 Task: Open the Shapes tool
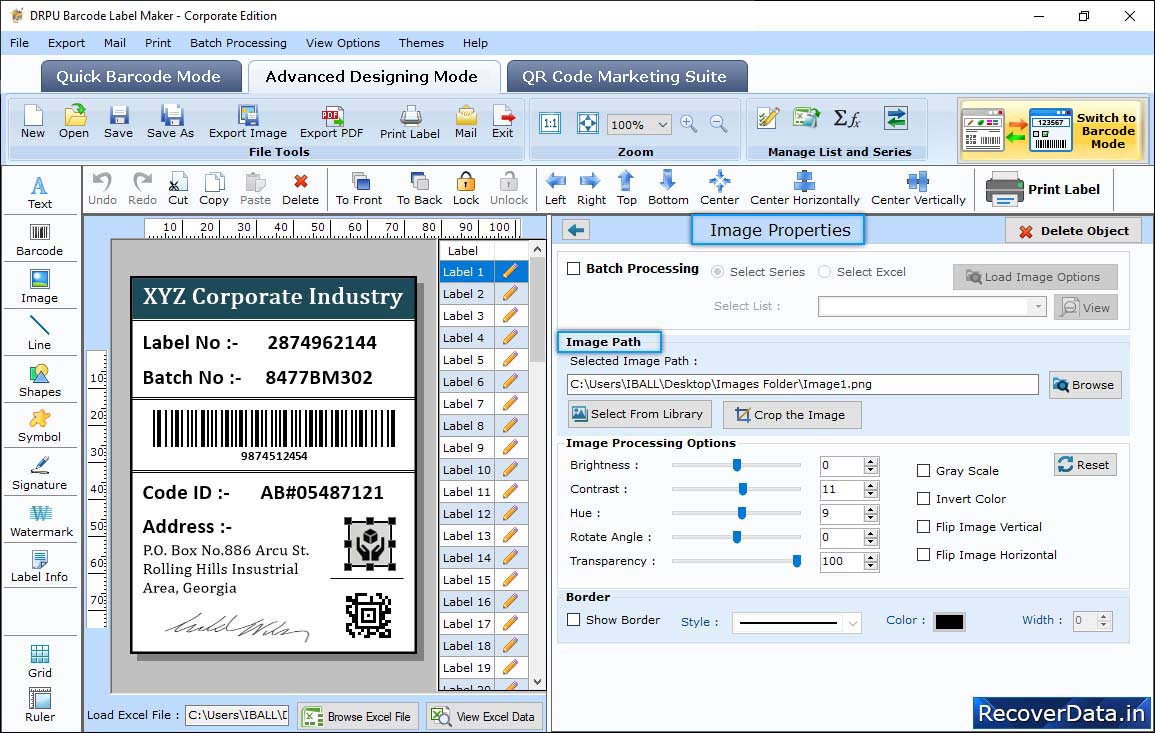tap(40, 380)
